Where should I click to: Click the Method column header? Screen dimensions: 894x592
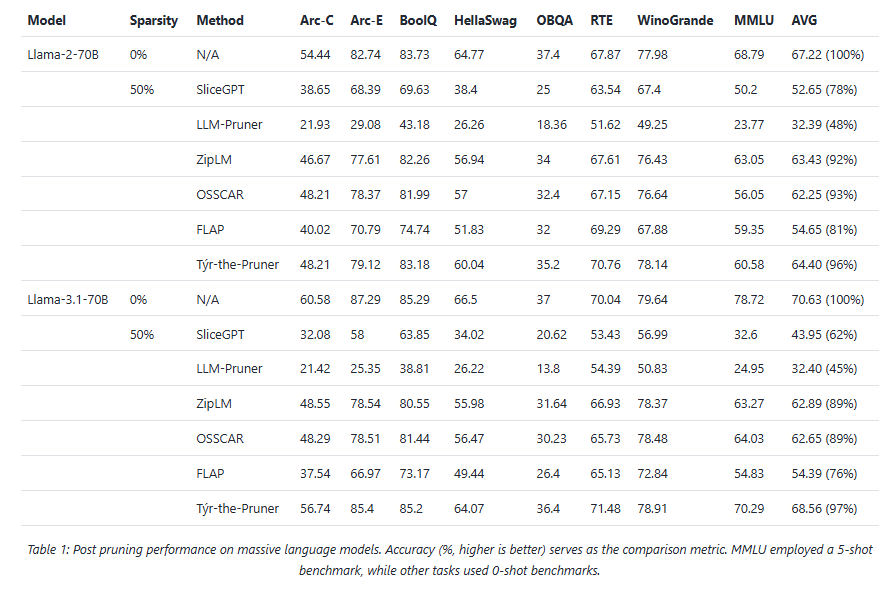[x=219, y=20]
